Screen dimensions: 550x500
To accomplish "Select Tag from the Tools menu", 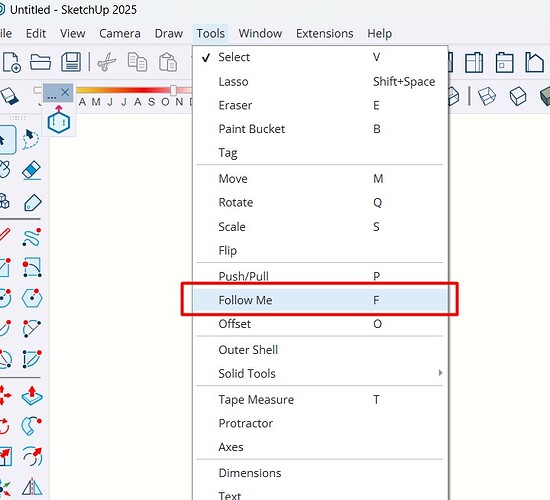I will 320,153.
